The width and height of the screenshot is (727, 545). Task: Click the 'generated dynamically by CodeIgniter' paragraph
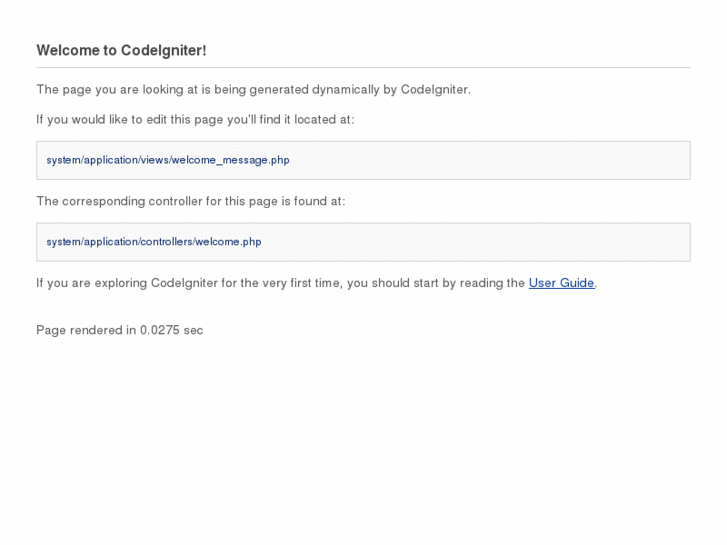coord(253,89)
